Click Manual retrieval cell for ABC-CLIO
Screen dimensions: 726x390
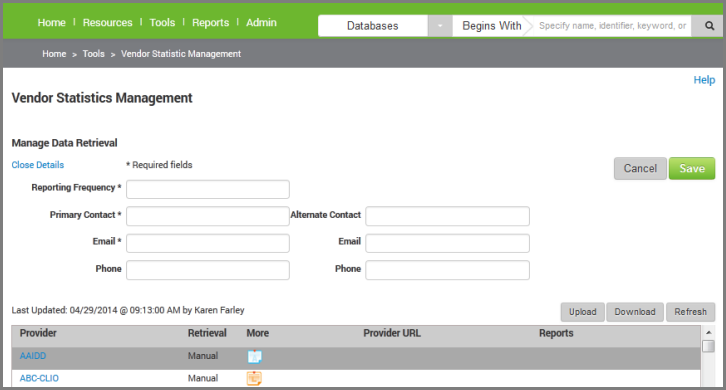tap(203, 378)
